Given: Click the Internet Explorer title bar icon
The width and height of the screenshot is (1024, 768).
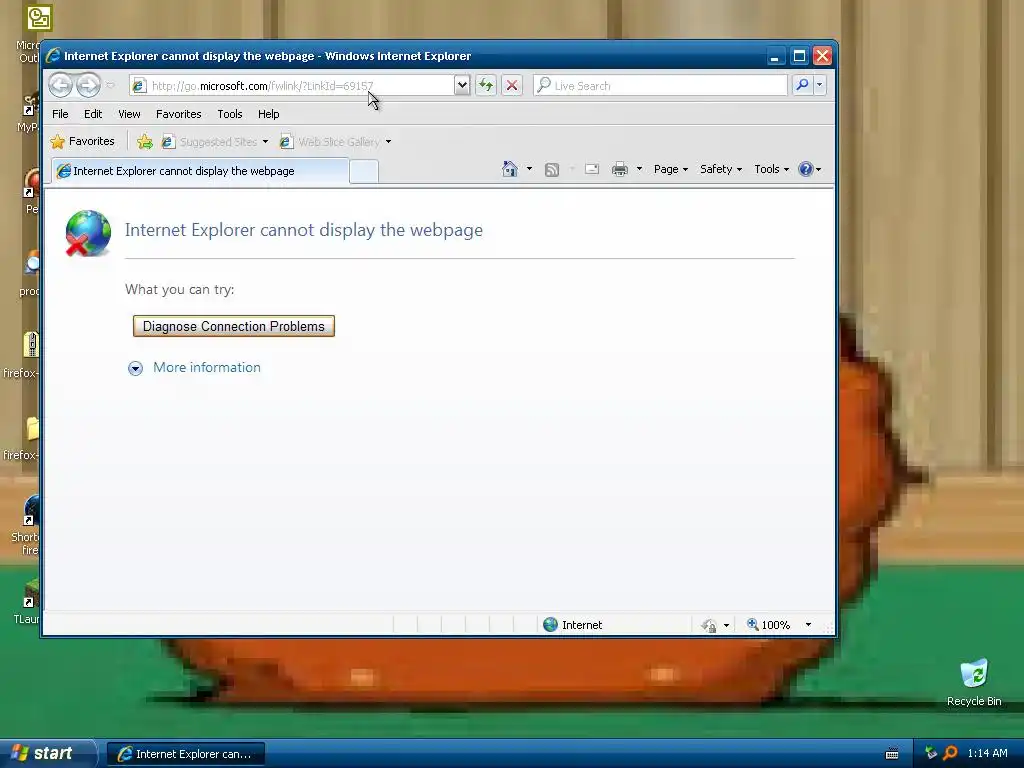Looking at the screenshot, I should coord(53,56).
